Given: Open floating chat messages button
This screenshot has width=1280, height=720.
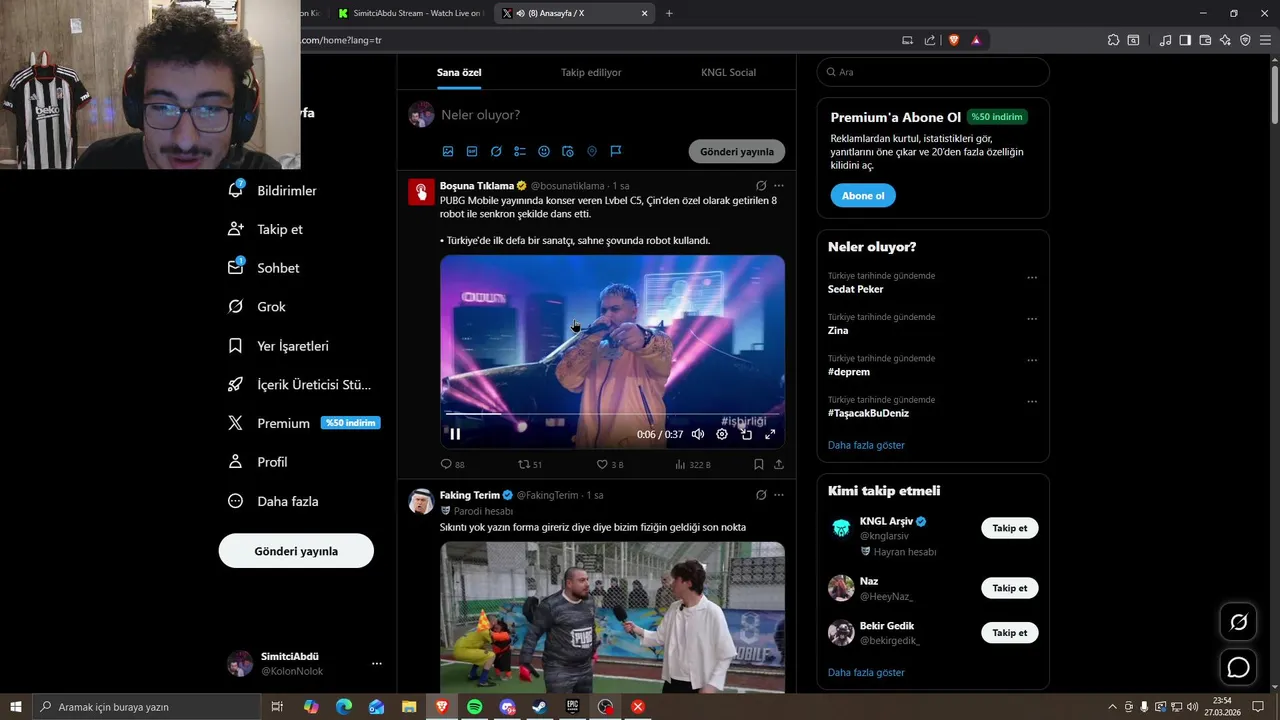Looking at the screenshot, I should (x=1238, y=667).
